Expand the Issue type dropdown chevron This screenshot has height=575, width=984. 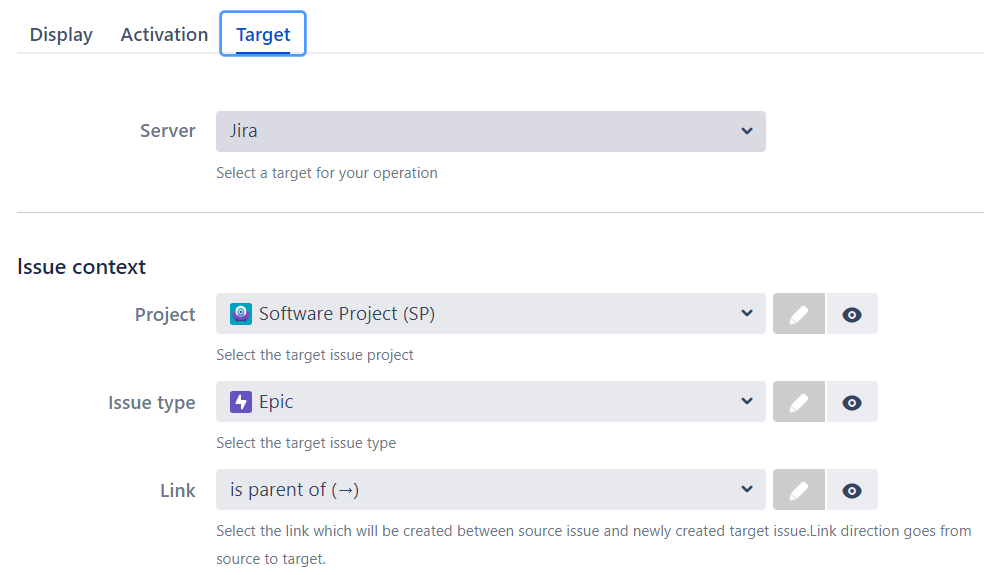pyautogui.click(x=746, y=402)
